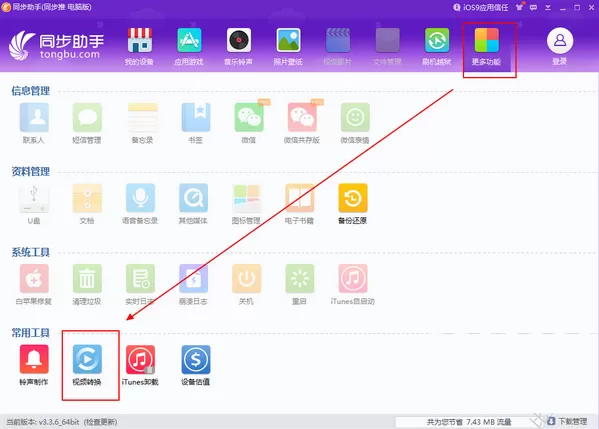Click the tongbu.com logo

(x=56, y=46)
